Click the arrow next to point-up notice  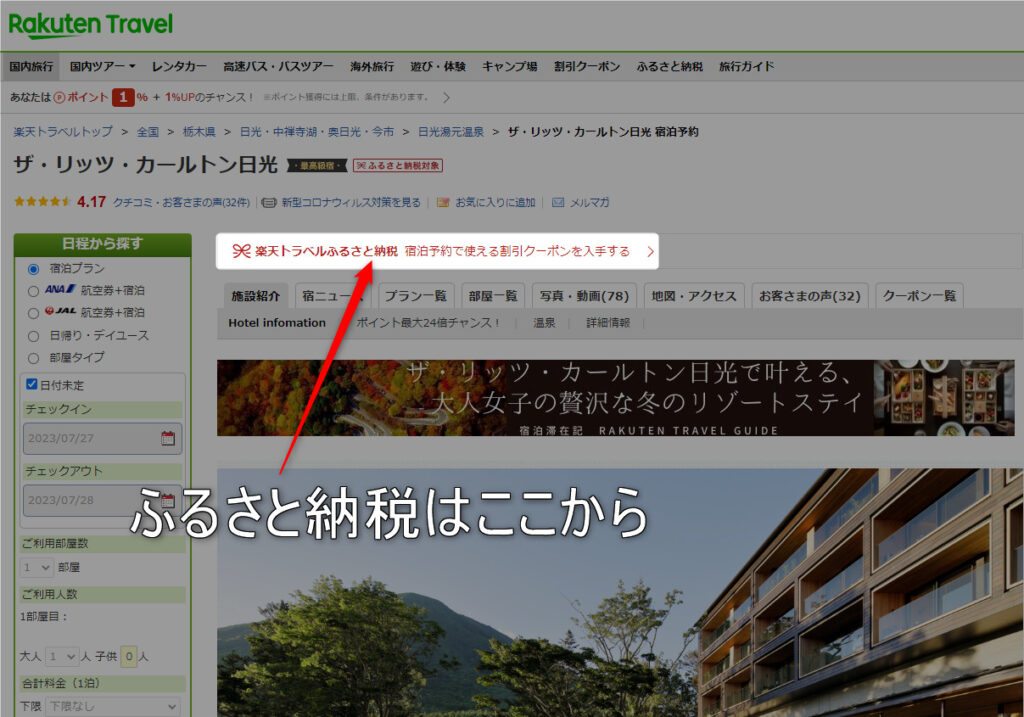446,97
